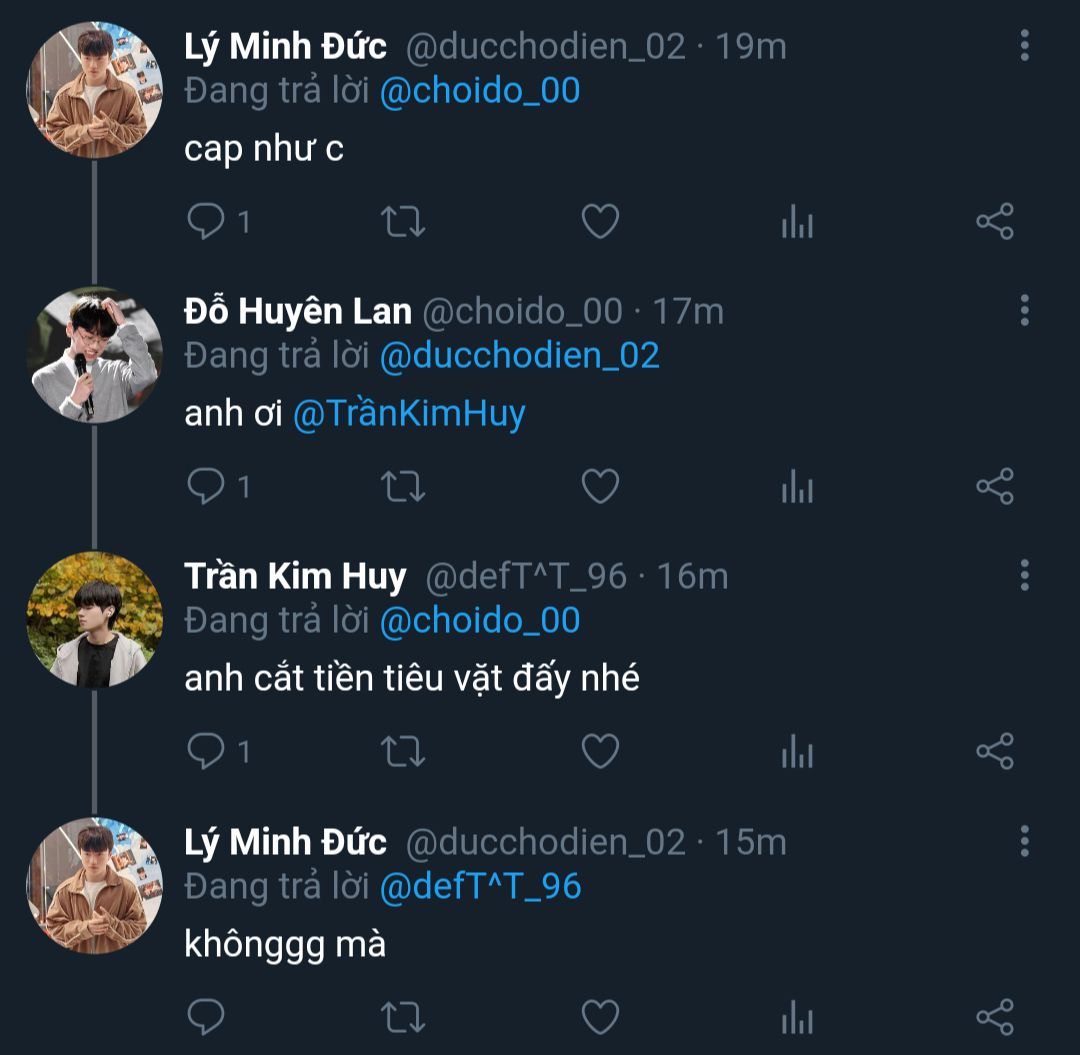This screenshot has height=1055, width=1080.
Task: Reply to the "cap như c" tweet
Action: 206,221
